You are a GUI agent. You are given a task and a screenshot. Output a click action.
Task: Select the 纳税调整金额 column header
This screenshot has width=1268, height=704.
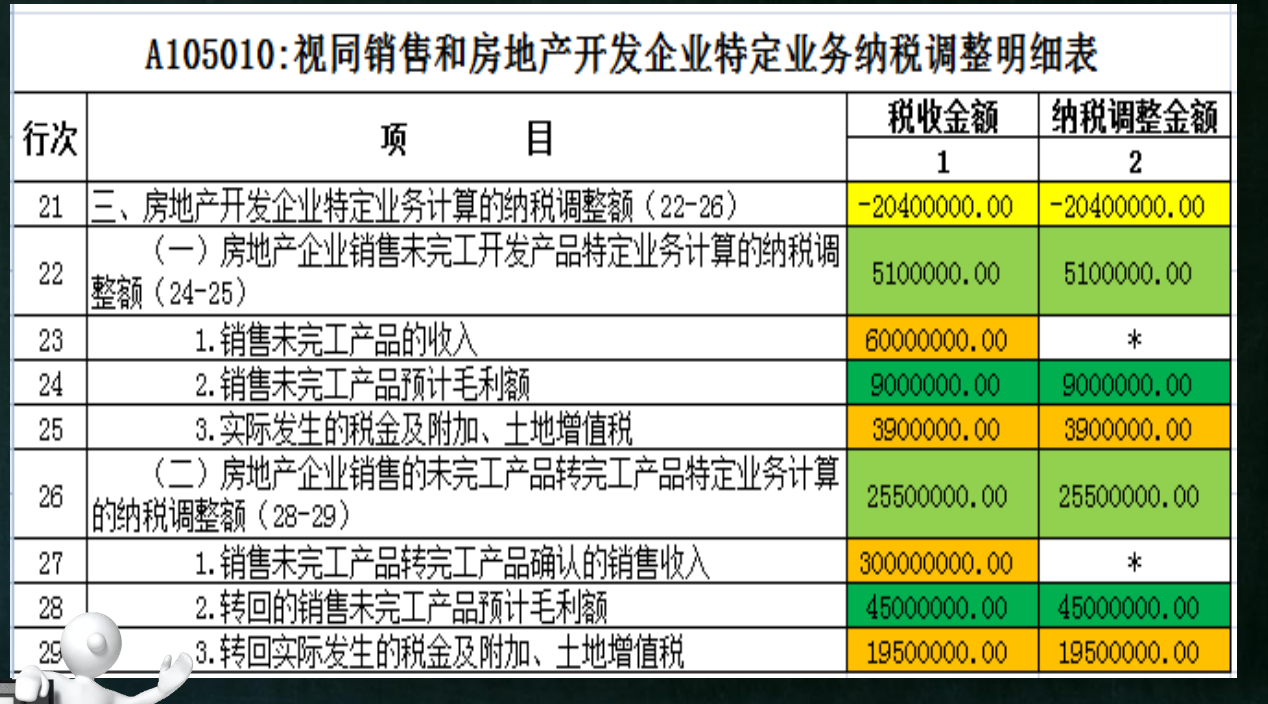click(1134, 118)
